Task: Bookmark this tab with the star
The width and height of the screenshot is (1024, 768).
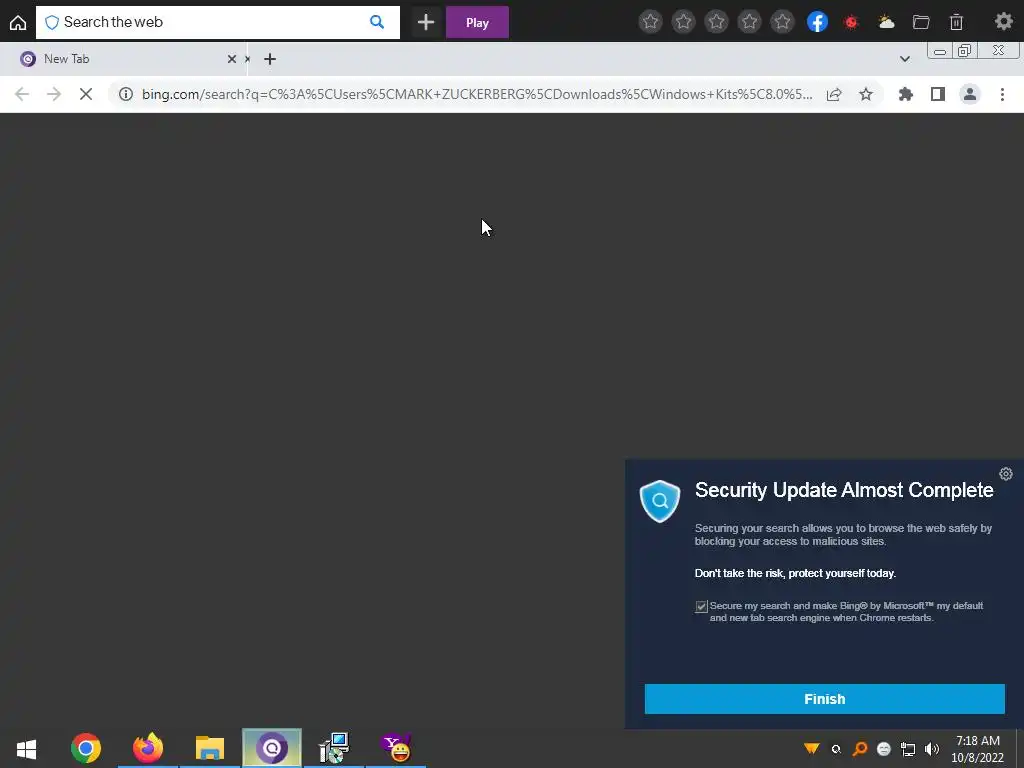Action: [866, 94]
